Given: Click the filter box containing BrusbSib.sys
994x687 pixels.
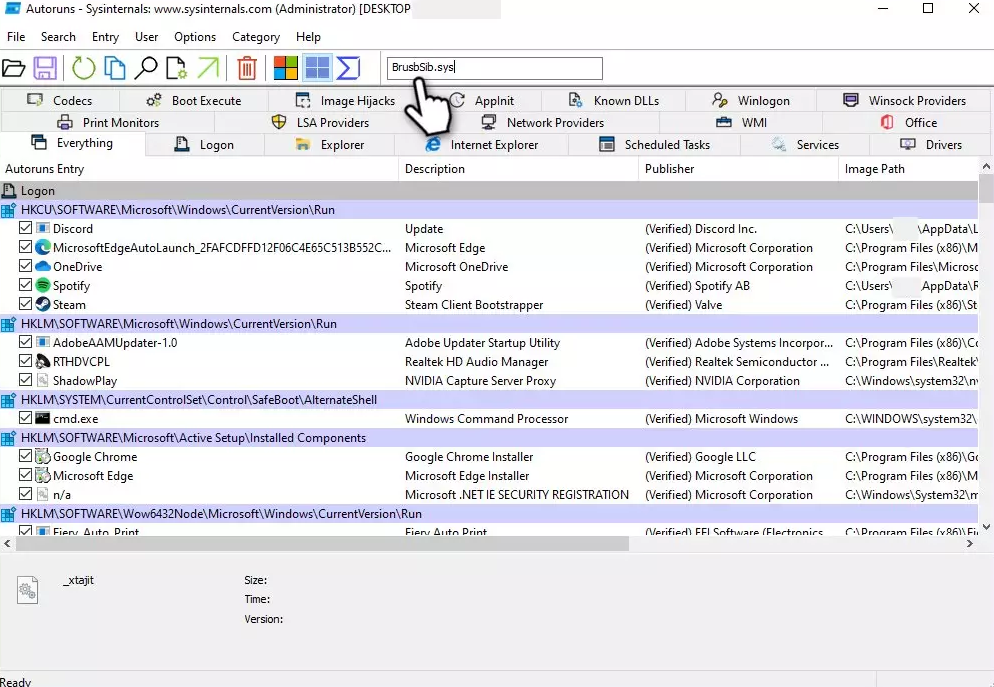Looking at the screenshot, I should point(494,68).
